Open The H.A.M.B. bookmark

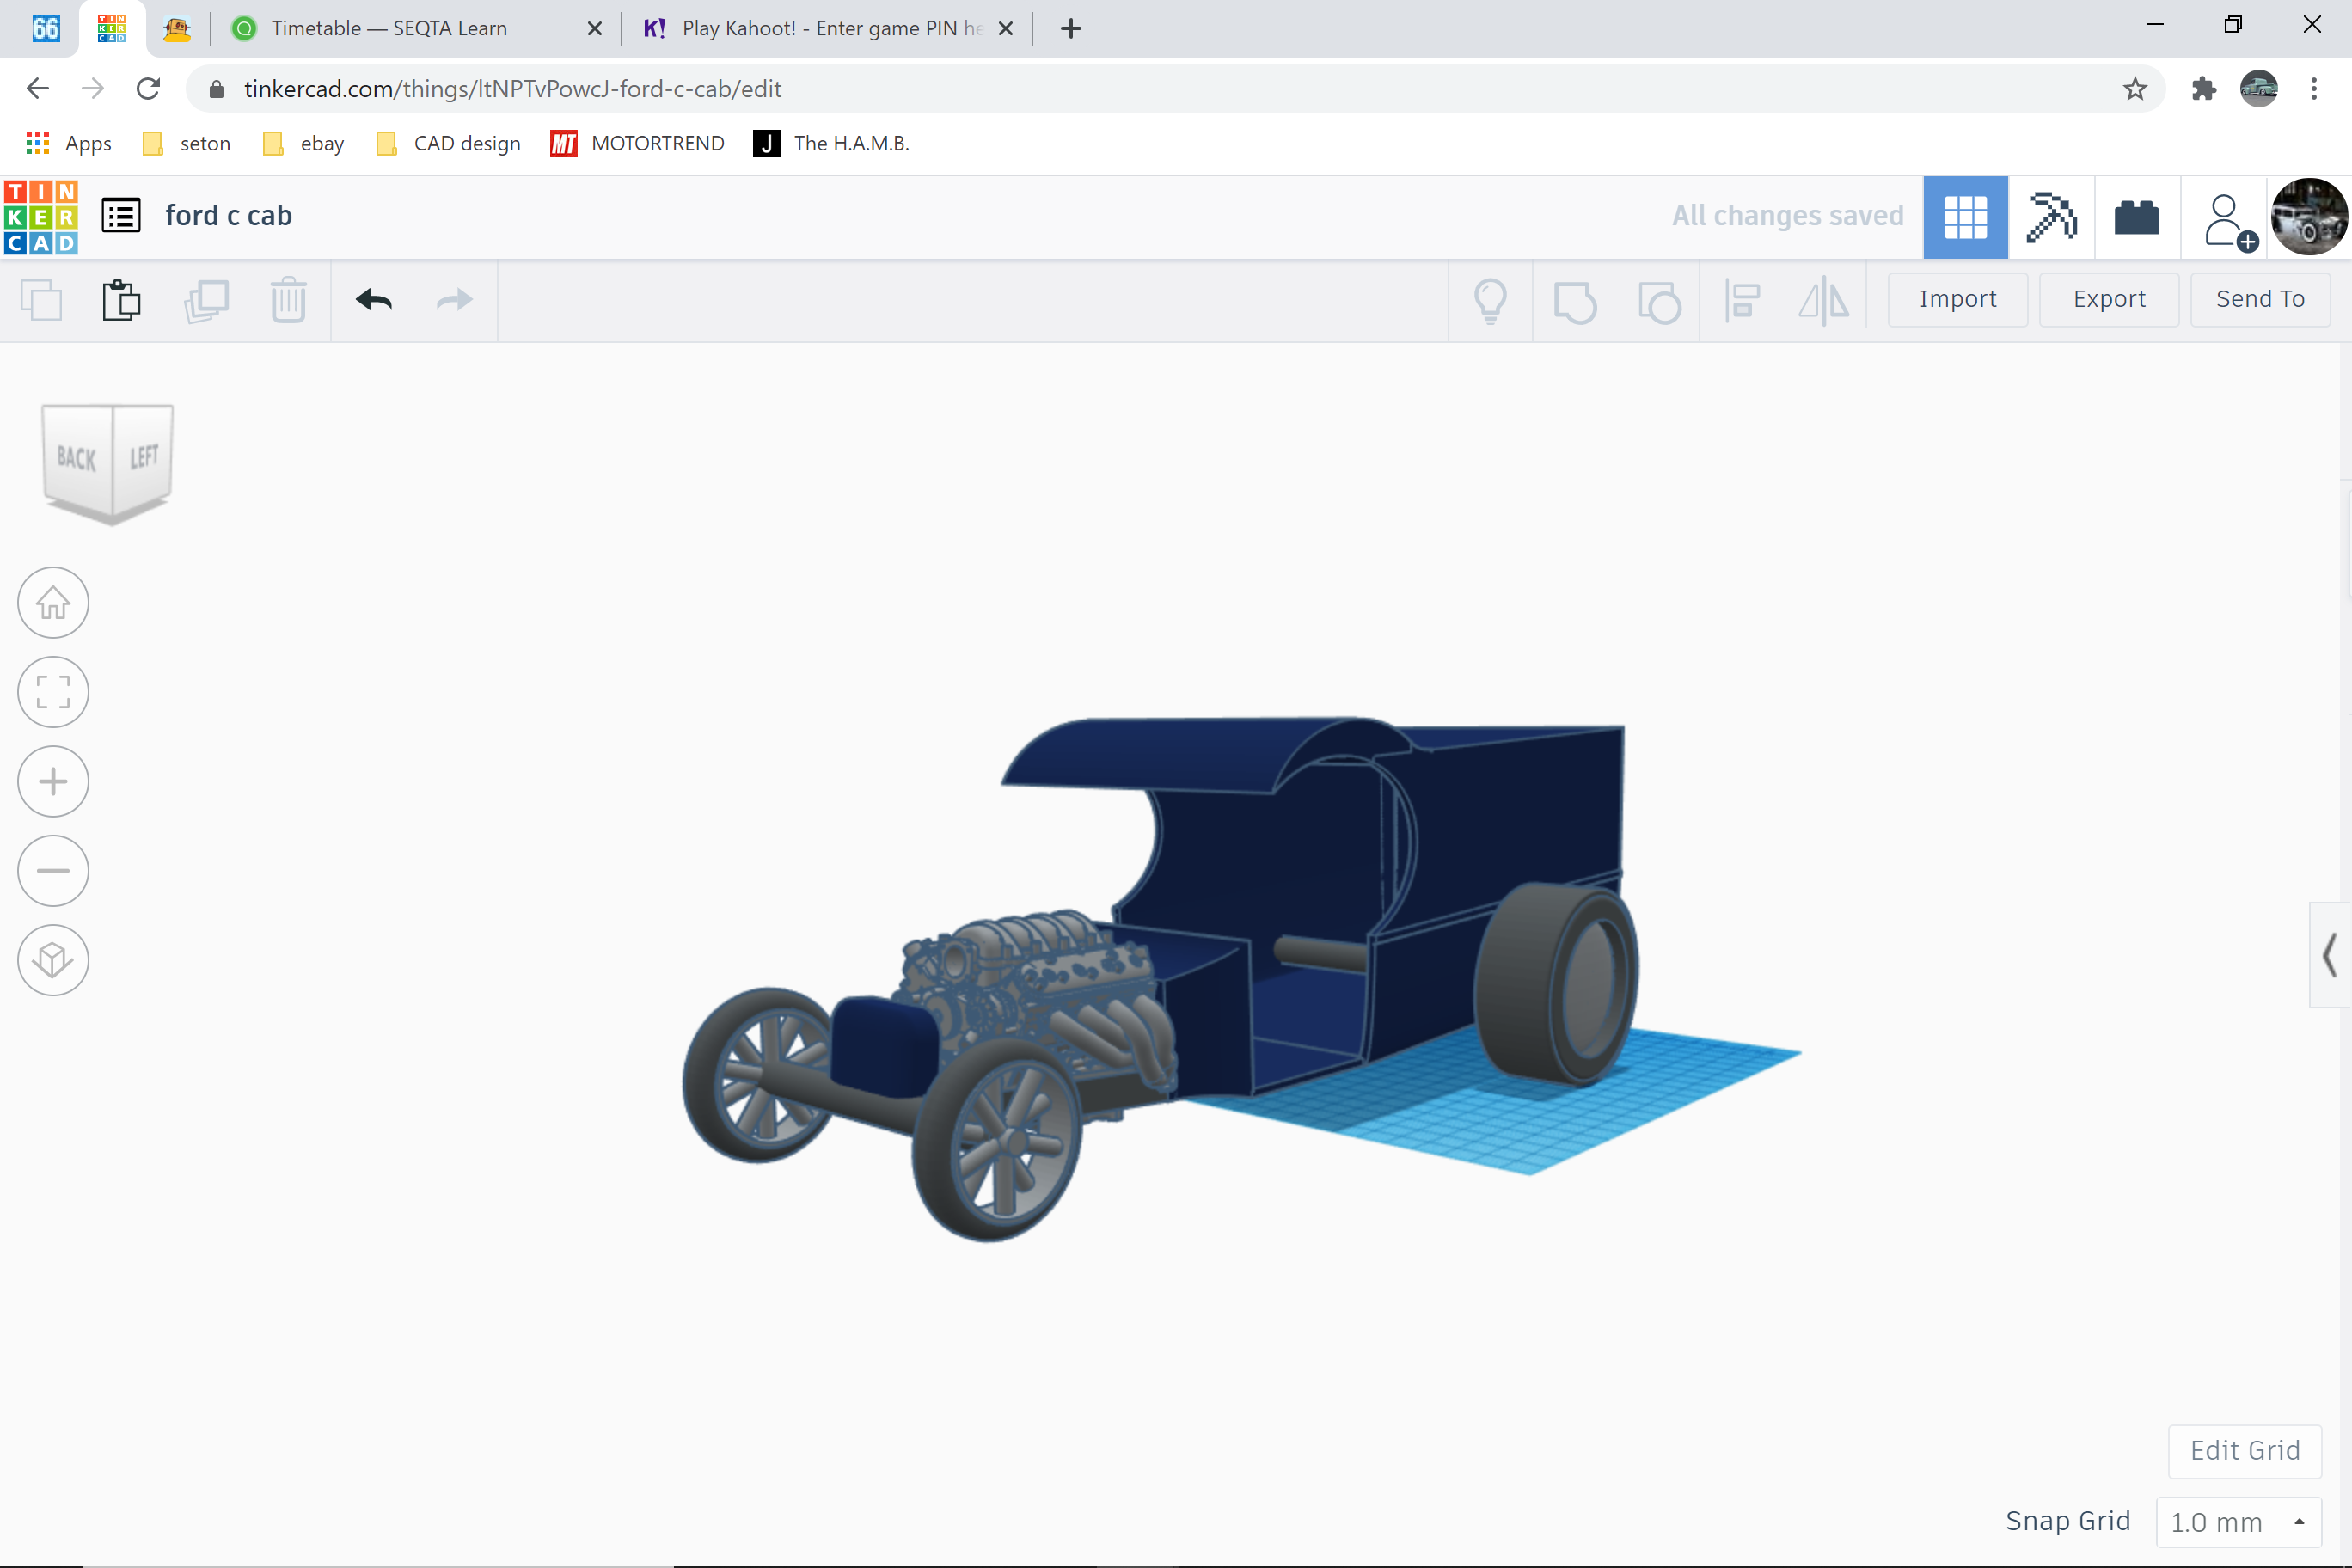832,143
